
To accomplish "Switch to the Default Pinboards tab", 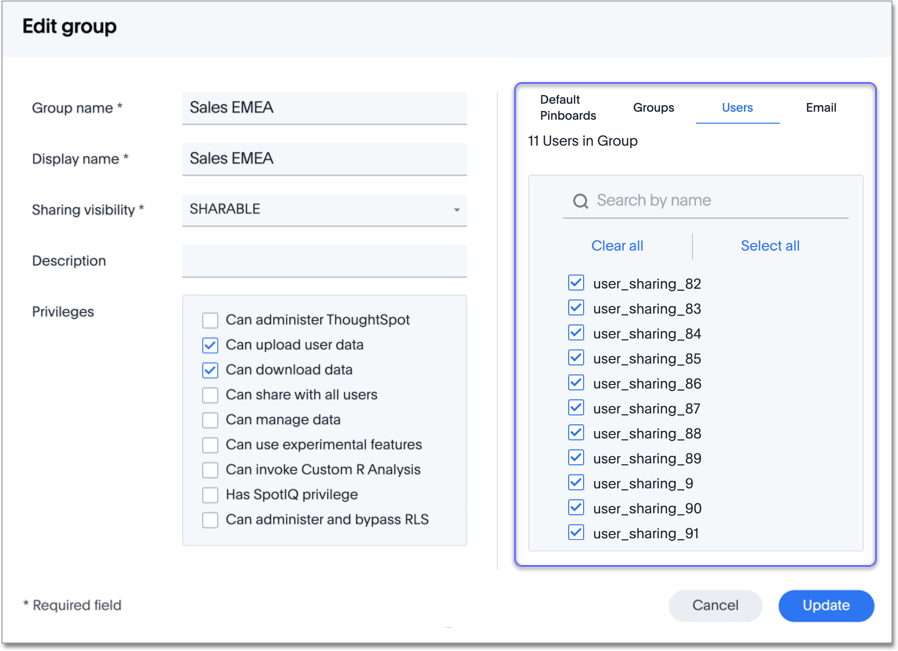I will (568, 108).
